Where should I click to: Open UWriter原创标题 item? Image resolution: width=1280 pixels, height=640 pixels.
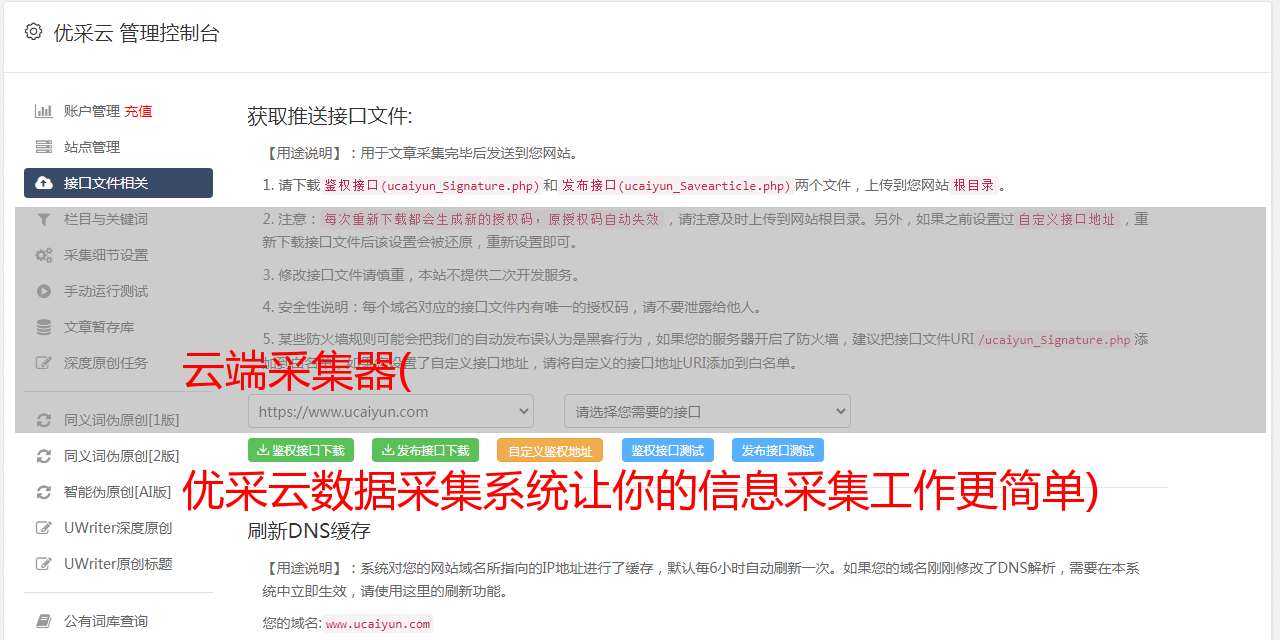point(118,564)
